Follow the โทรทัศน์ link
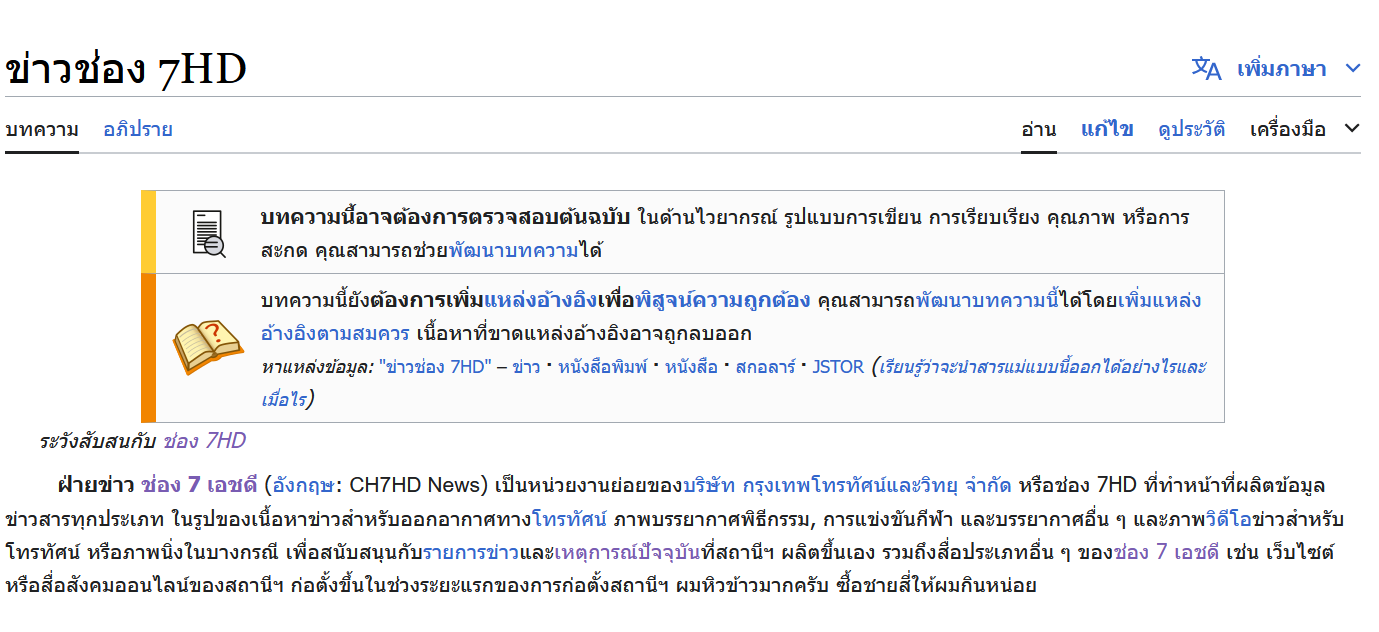 [570, 520]
